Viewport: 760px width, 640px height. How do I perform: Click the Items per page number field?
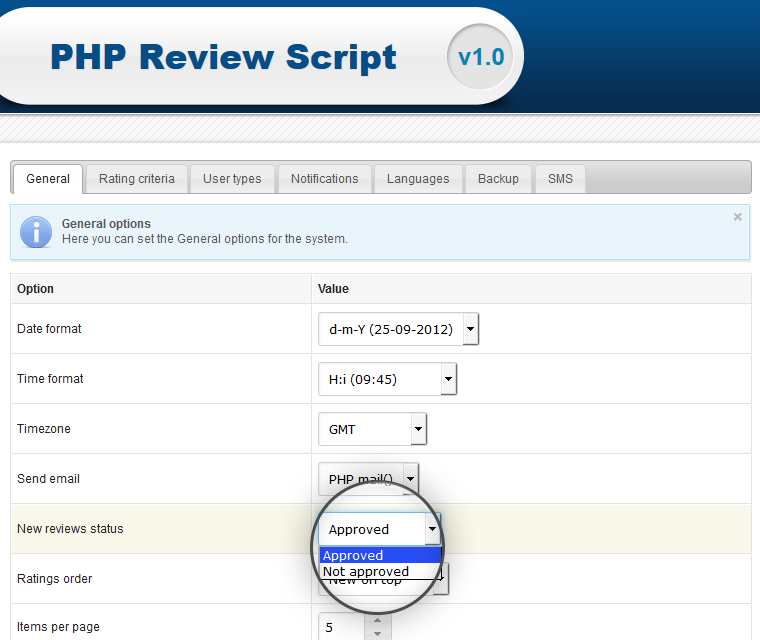pyautogui.click(x=341, y=627)
